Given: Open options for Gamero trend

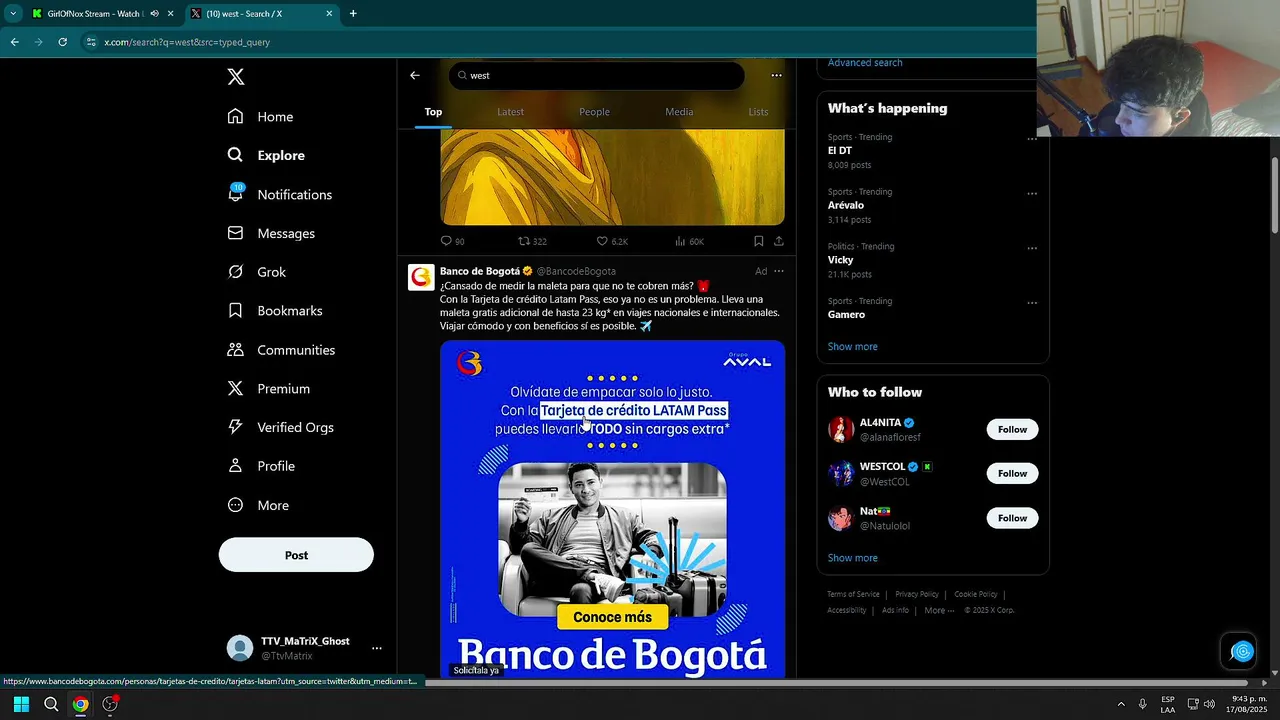Looking at the screenshot, I should click(1032, 303).
